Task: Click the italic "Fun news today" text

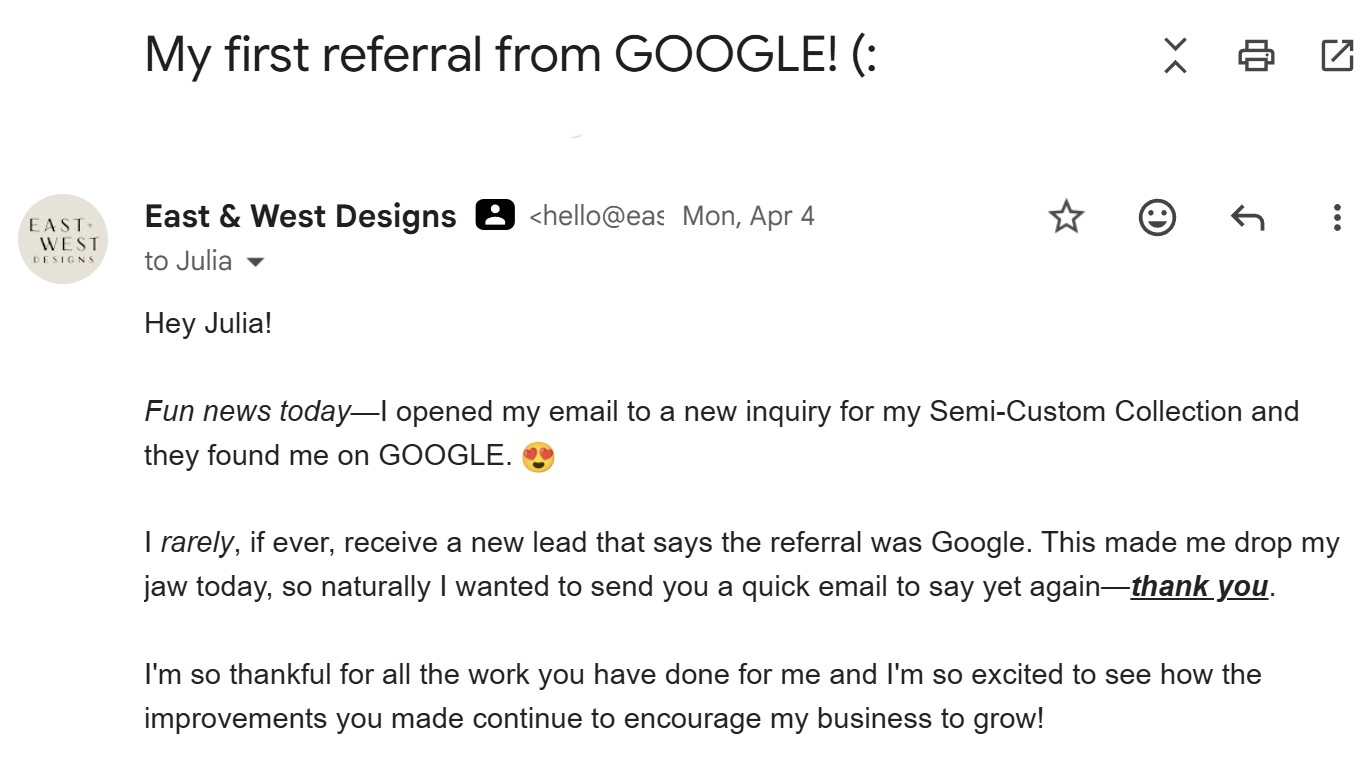Action: pos(247,412)
